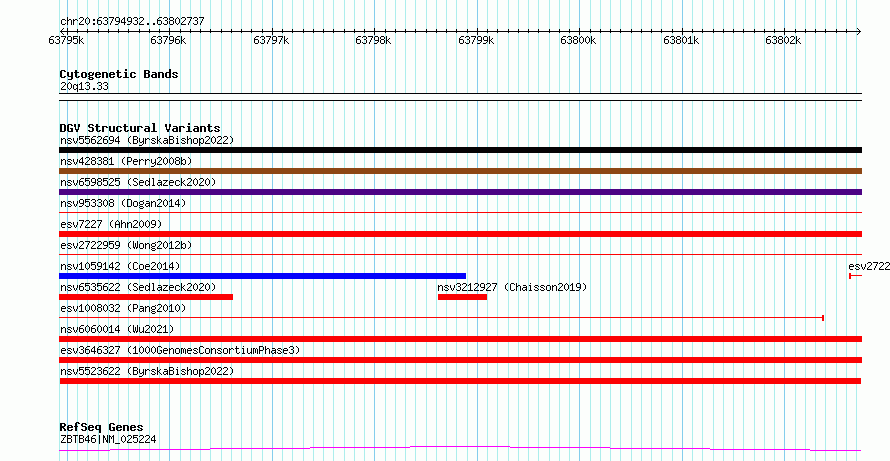Click the 63795k ruler tick label
The height and width of the screenshot is (461, 890).
pyautogui.click(x=66, y=40)
